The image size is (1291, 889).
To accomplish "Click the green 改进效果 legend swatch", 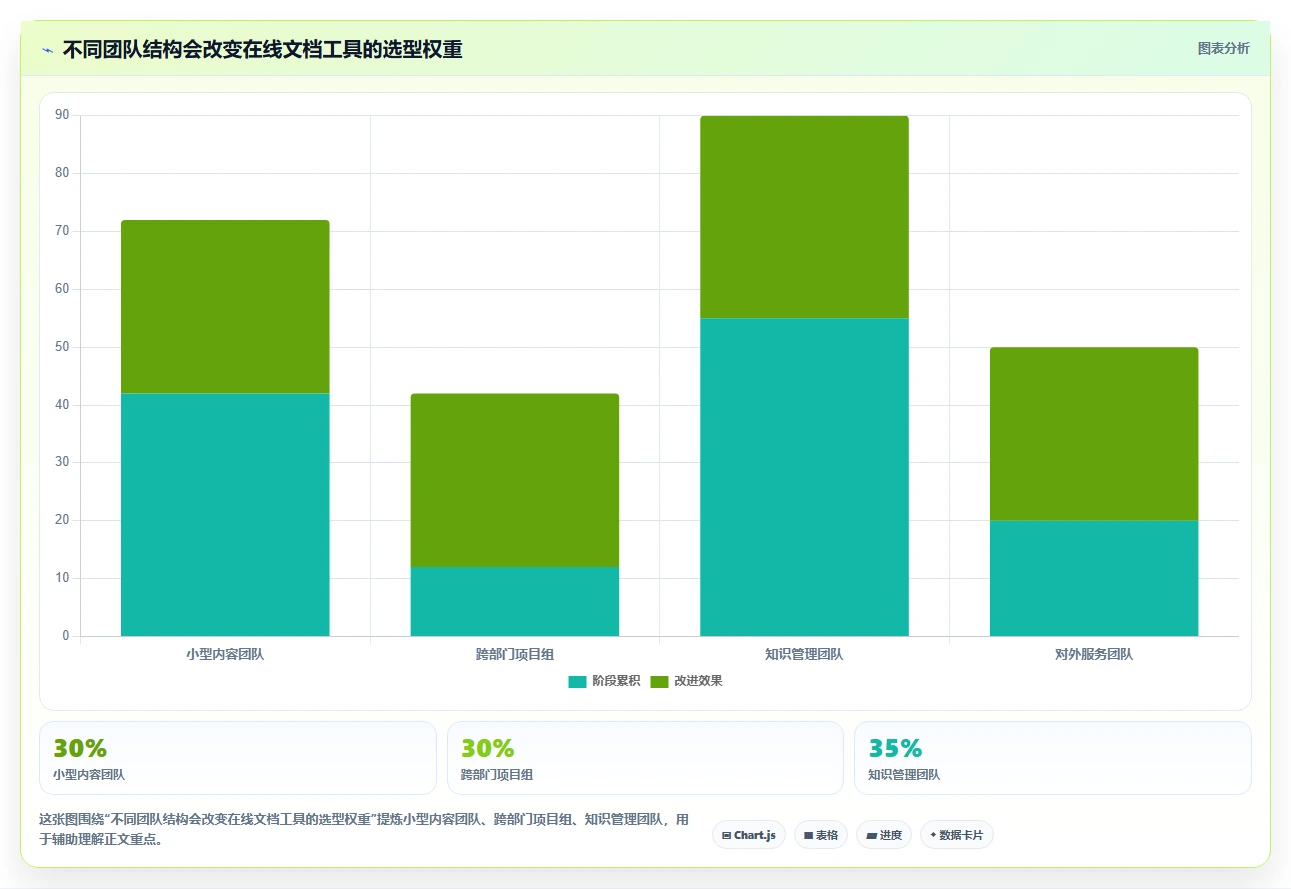I will tap(659, 681).
